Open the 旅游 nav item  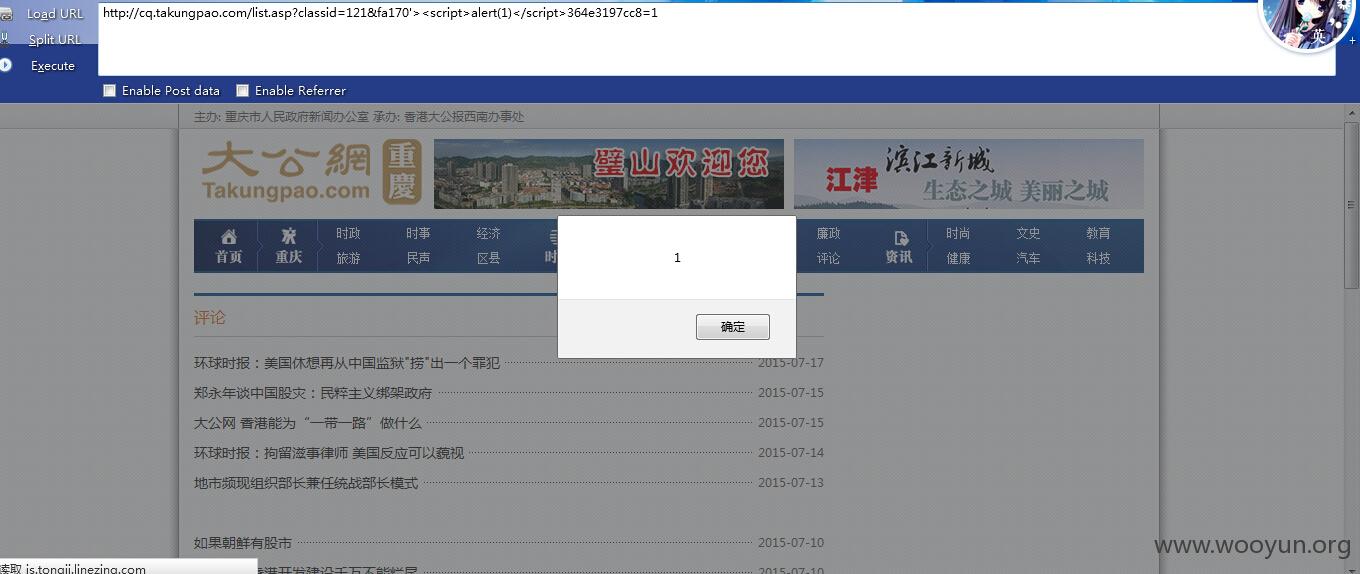(x=348, y=258)
